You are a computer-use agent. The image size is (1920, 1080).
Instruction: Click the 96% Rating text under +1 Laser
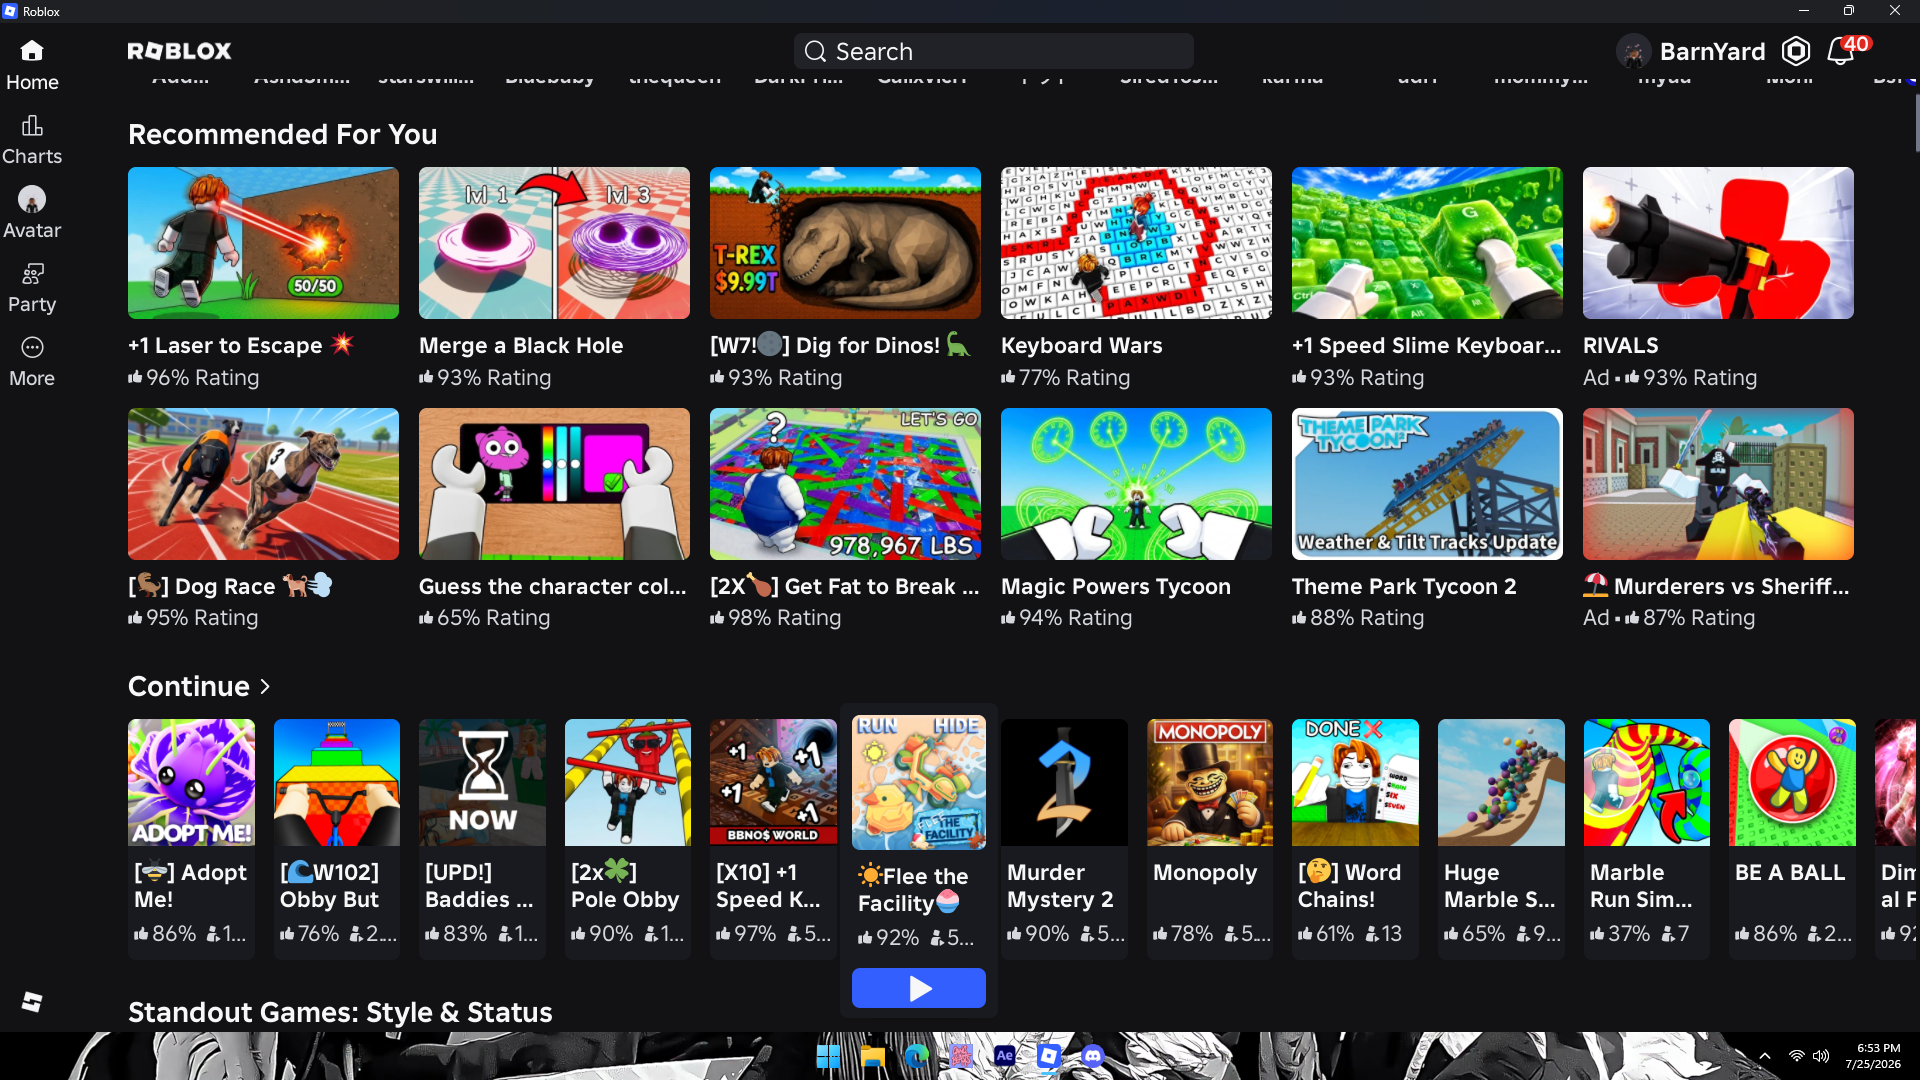coord(194,378)
